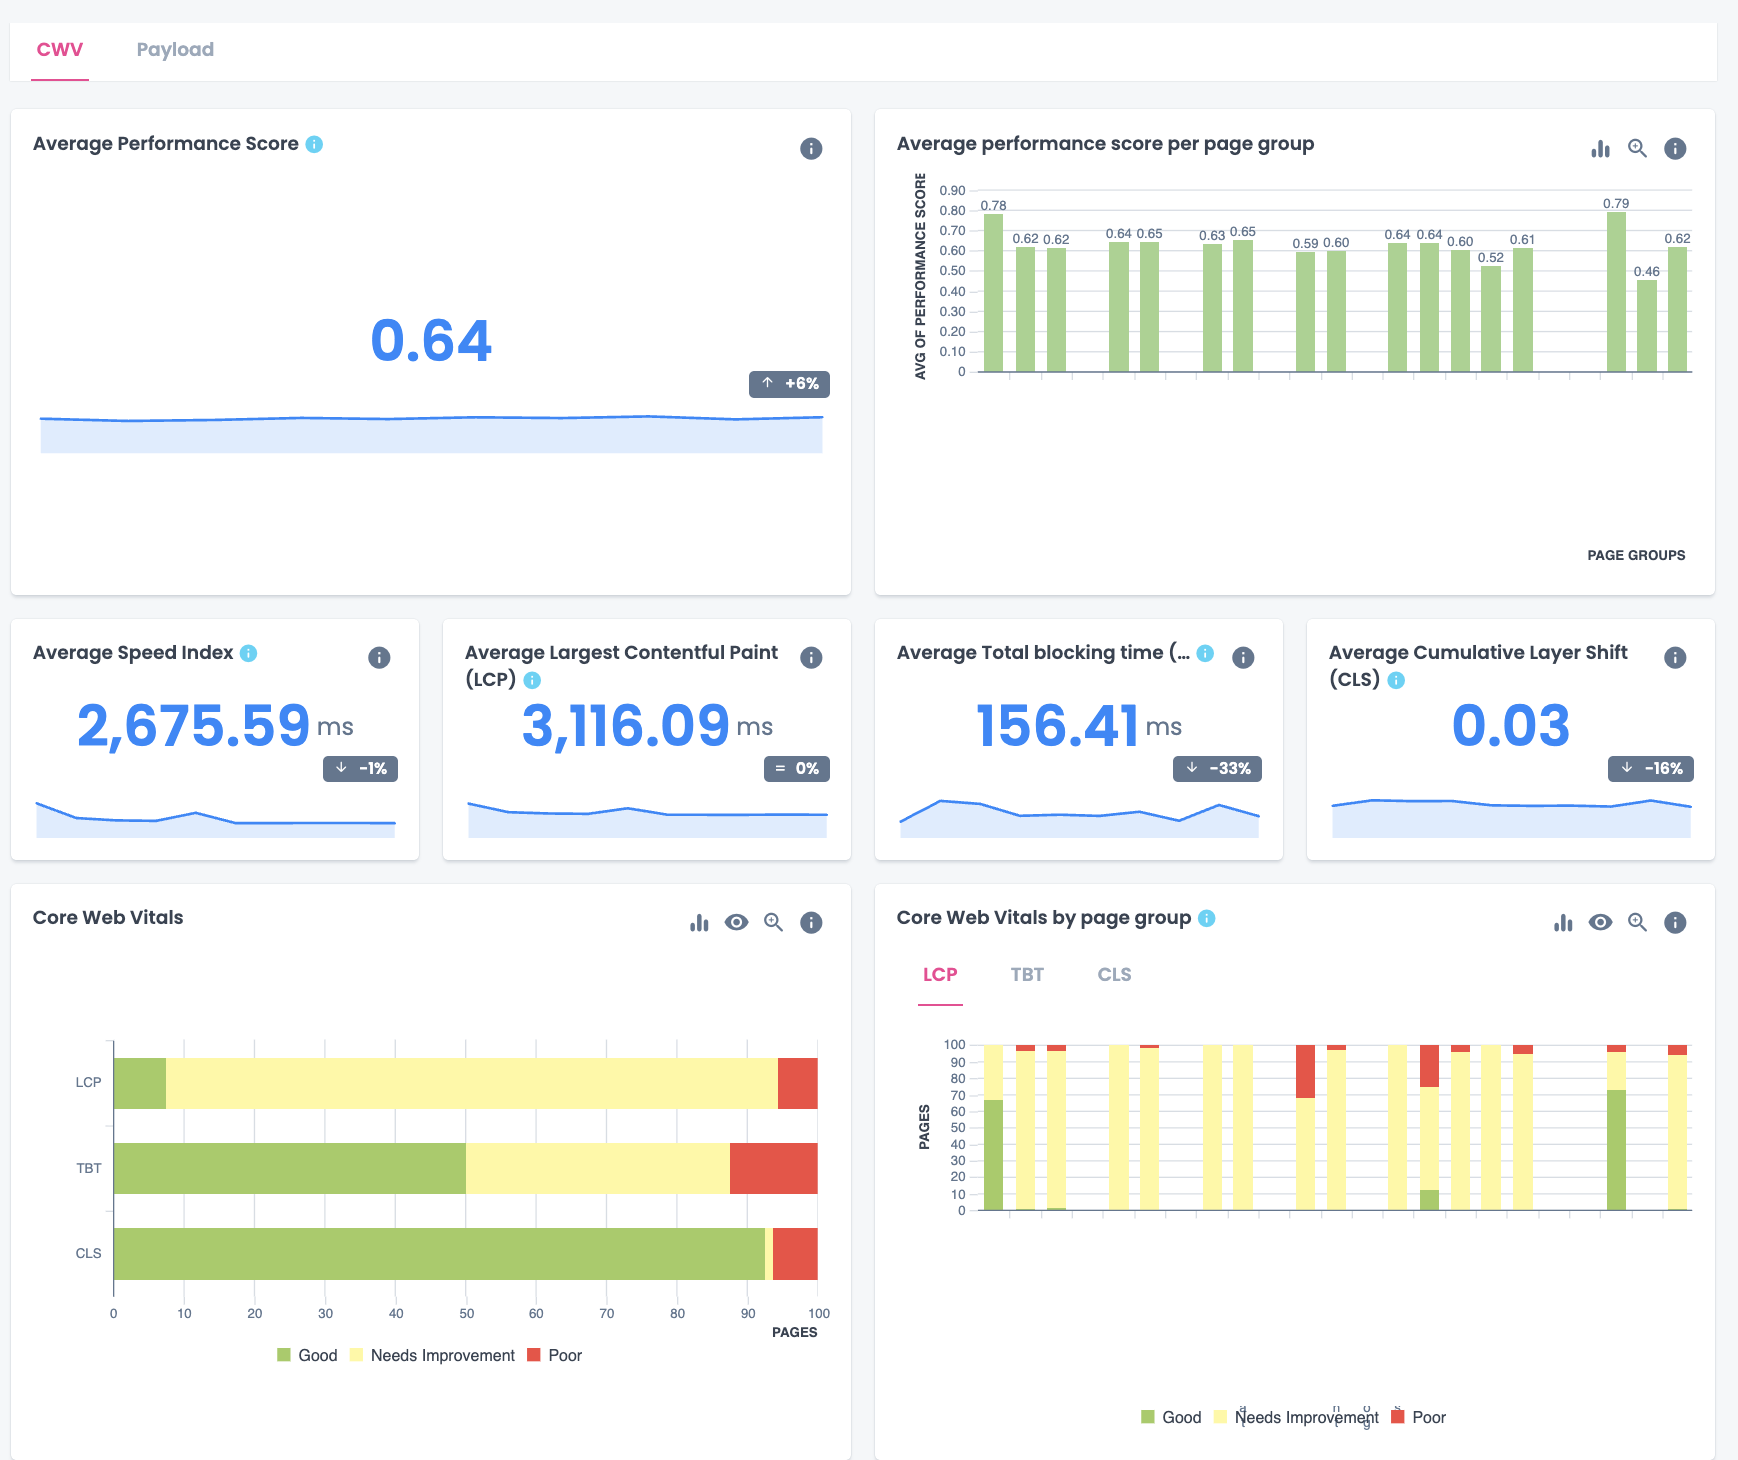Open info for Average Cumulative Layer Shift widget
This screenshot has width=1738, height=1460.
tap(1676, 657)
